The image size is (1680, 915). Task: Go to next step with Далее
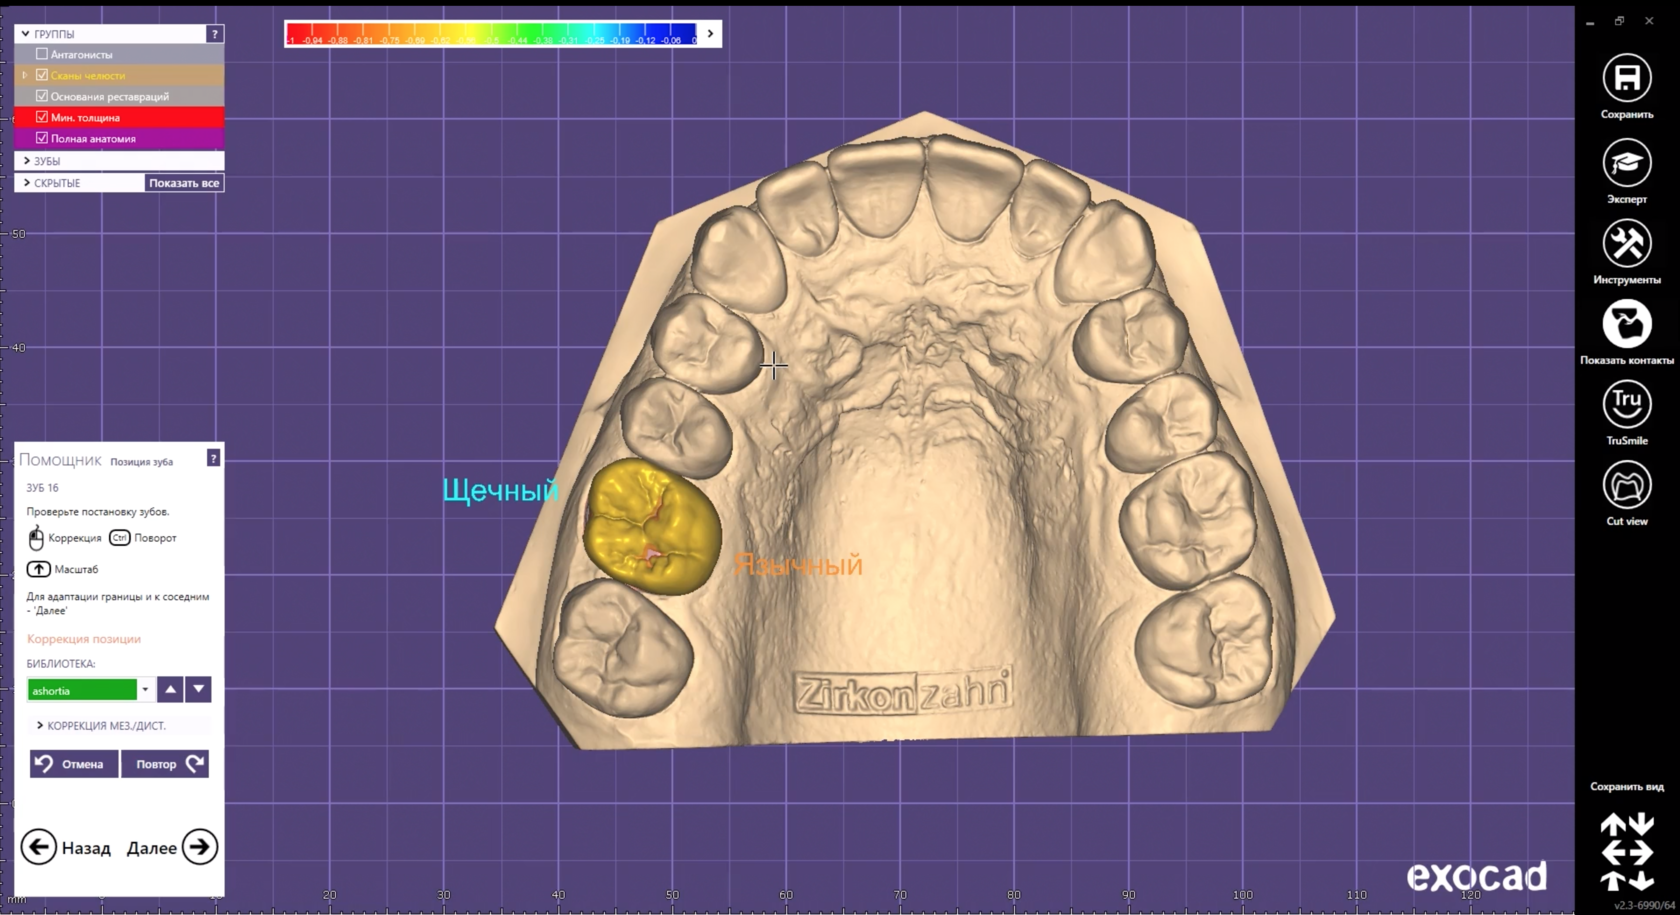click(199, 847)
